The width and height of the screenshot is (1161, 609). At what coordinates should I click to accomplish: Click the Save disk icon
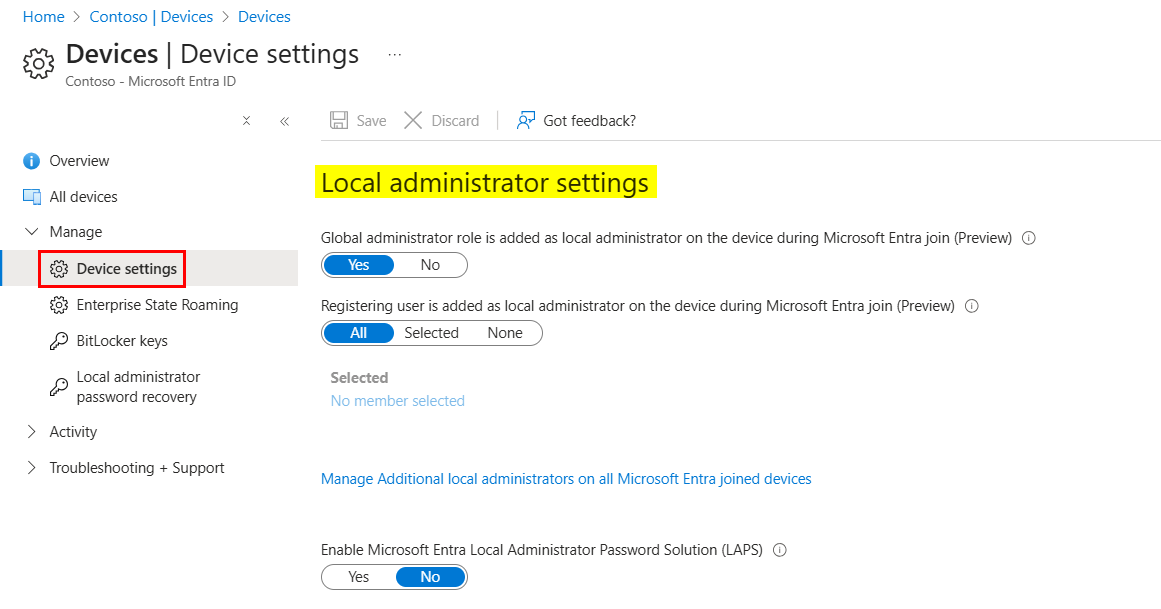tap(339, 121)
